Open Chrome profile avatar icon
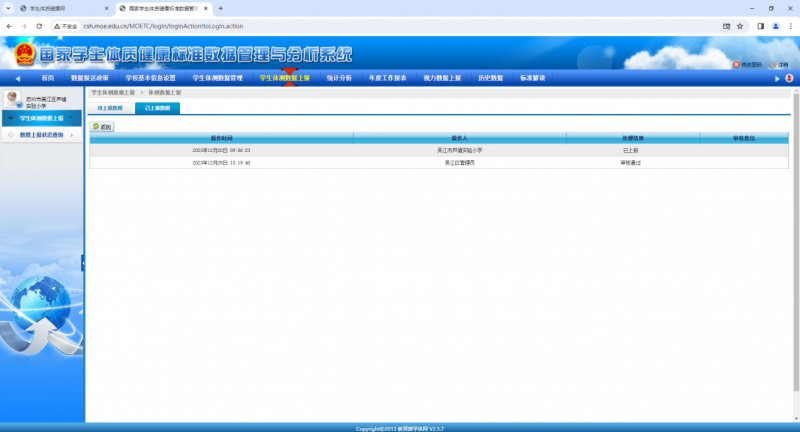 coord(773,25)
